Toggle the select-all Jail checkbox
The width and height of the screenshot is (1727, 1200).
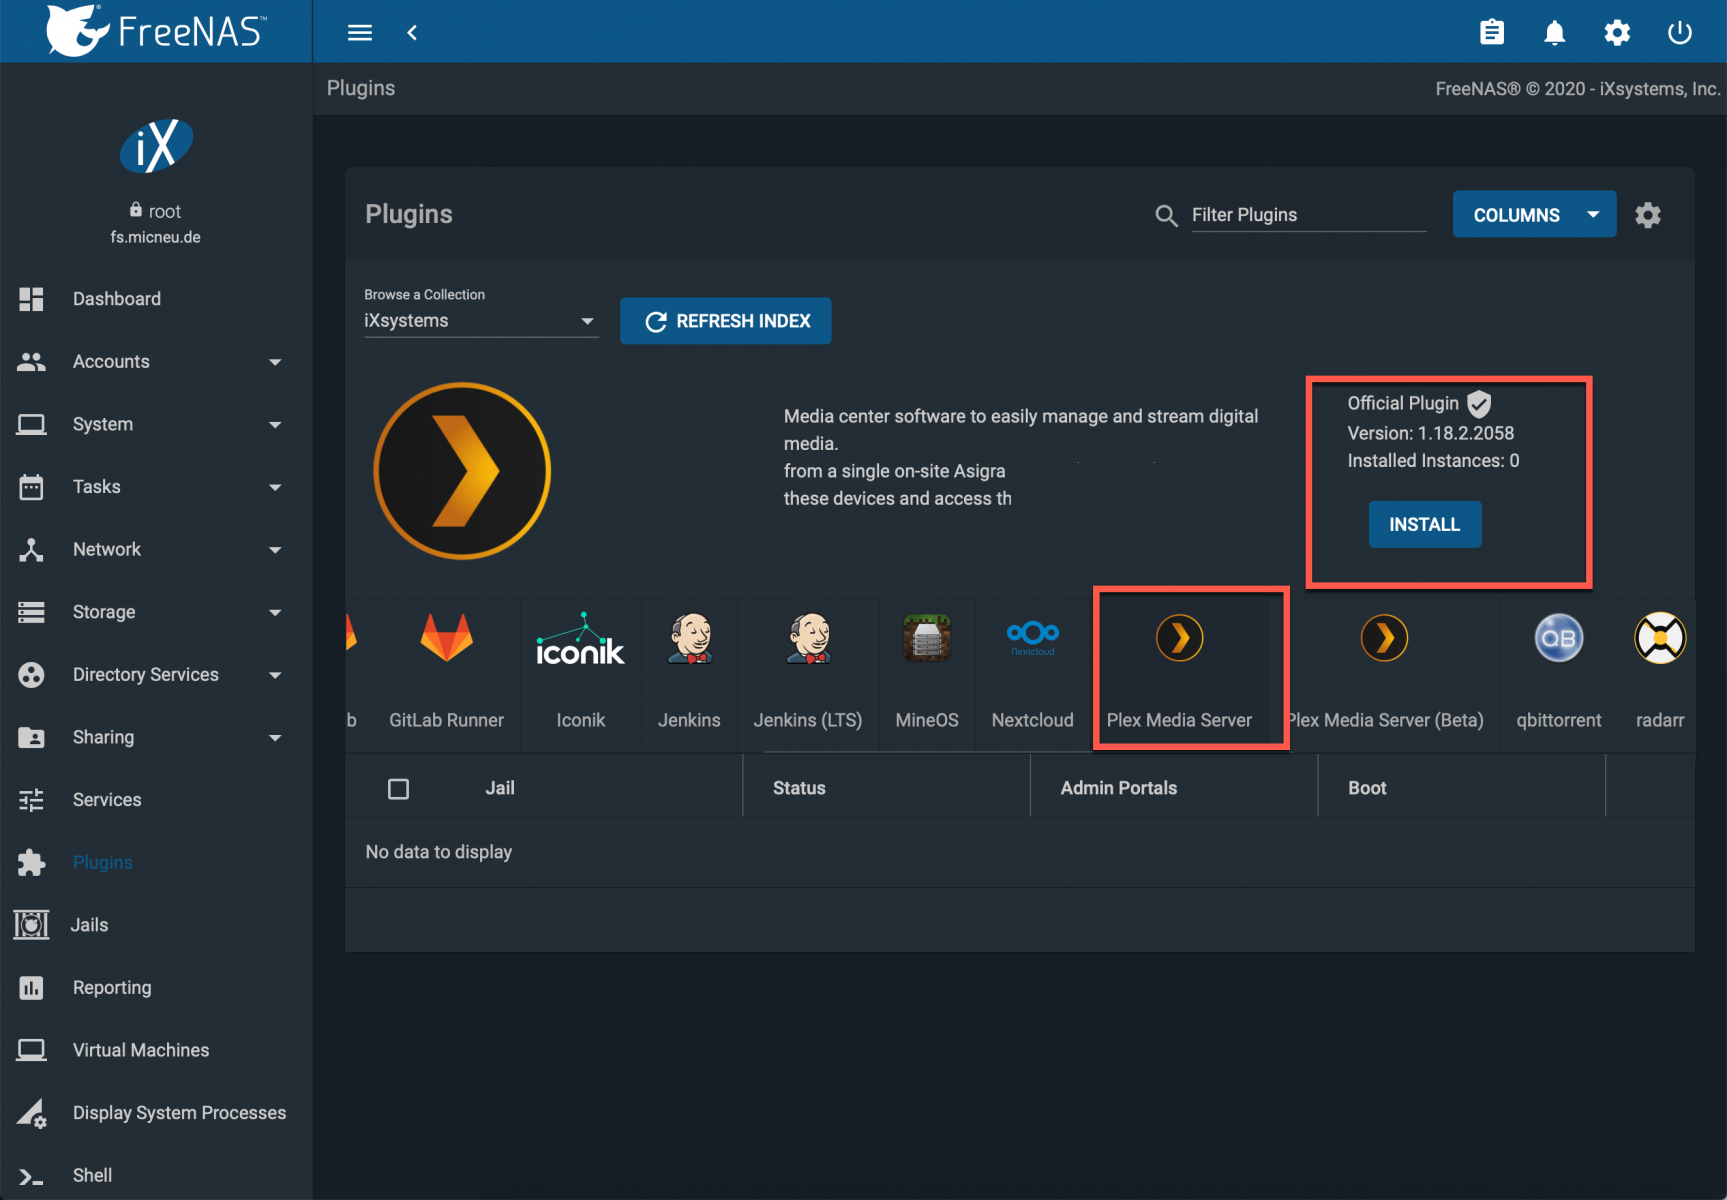398,789
